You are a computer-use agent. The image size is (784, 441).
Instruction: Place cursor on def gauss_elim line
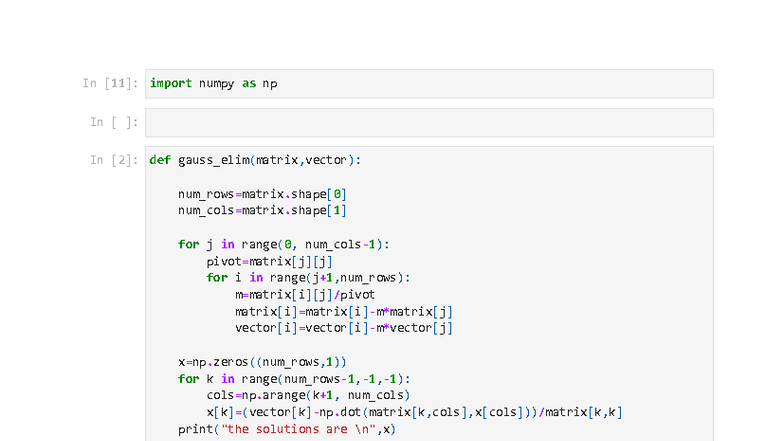[255, 160]
